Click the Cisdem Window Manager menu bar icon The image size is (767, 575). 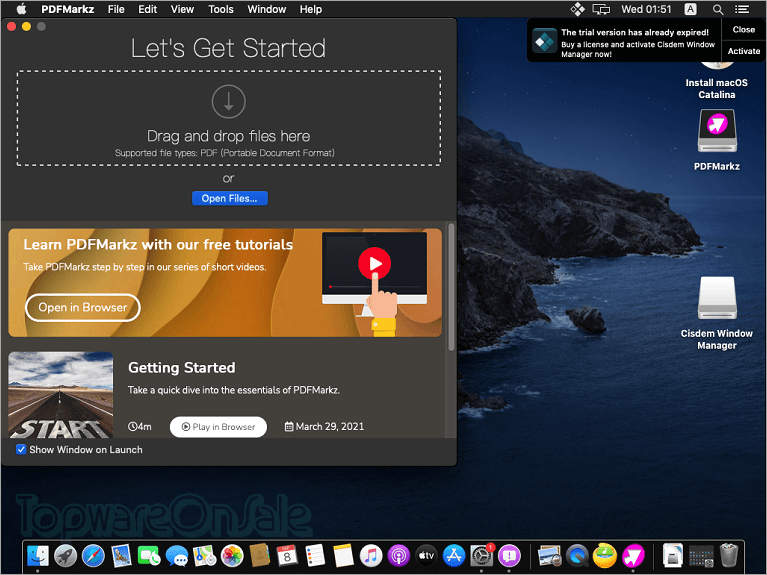coord(577,9)
